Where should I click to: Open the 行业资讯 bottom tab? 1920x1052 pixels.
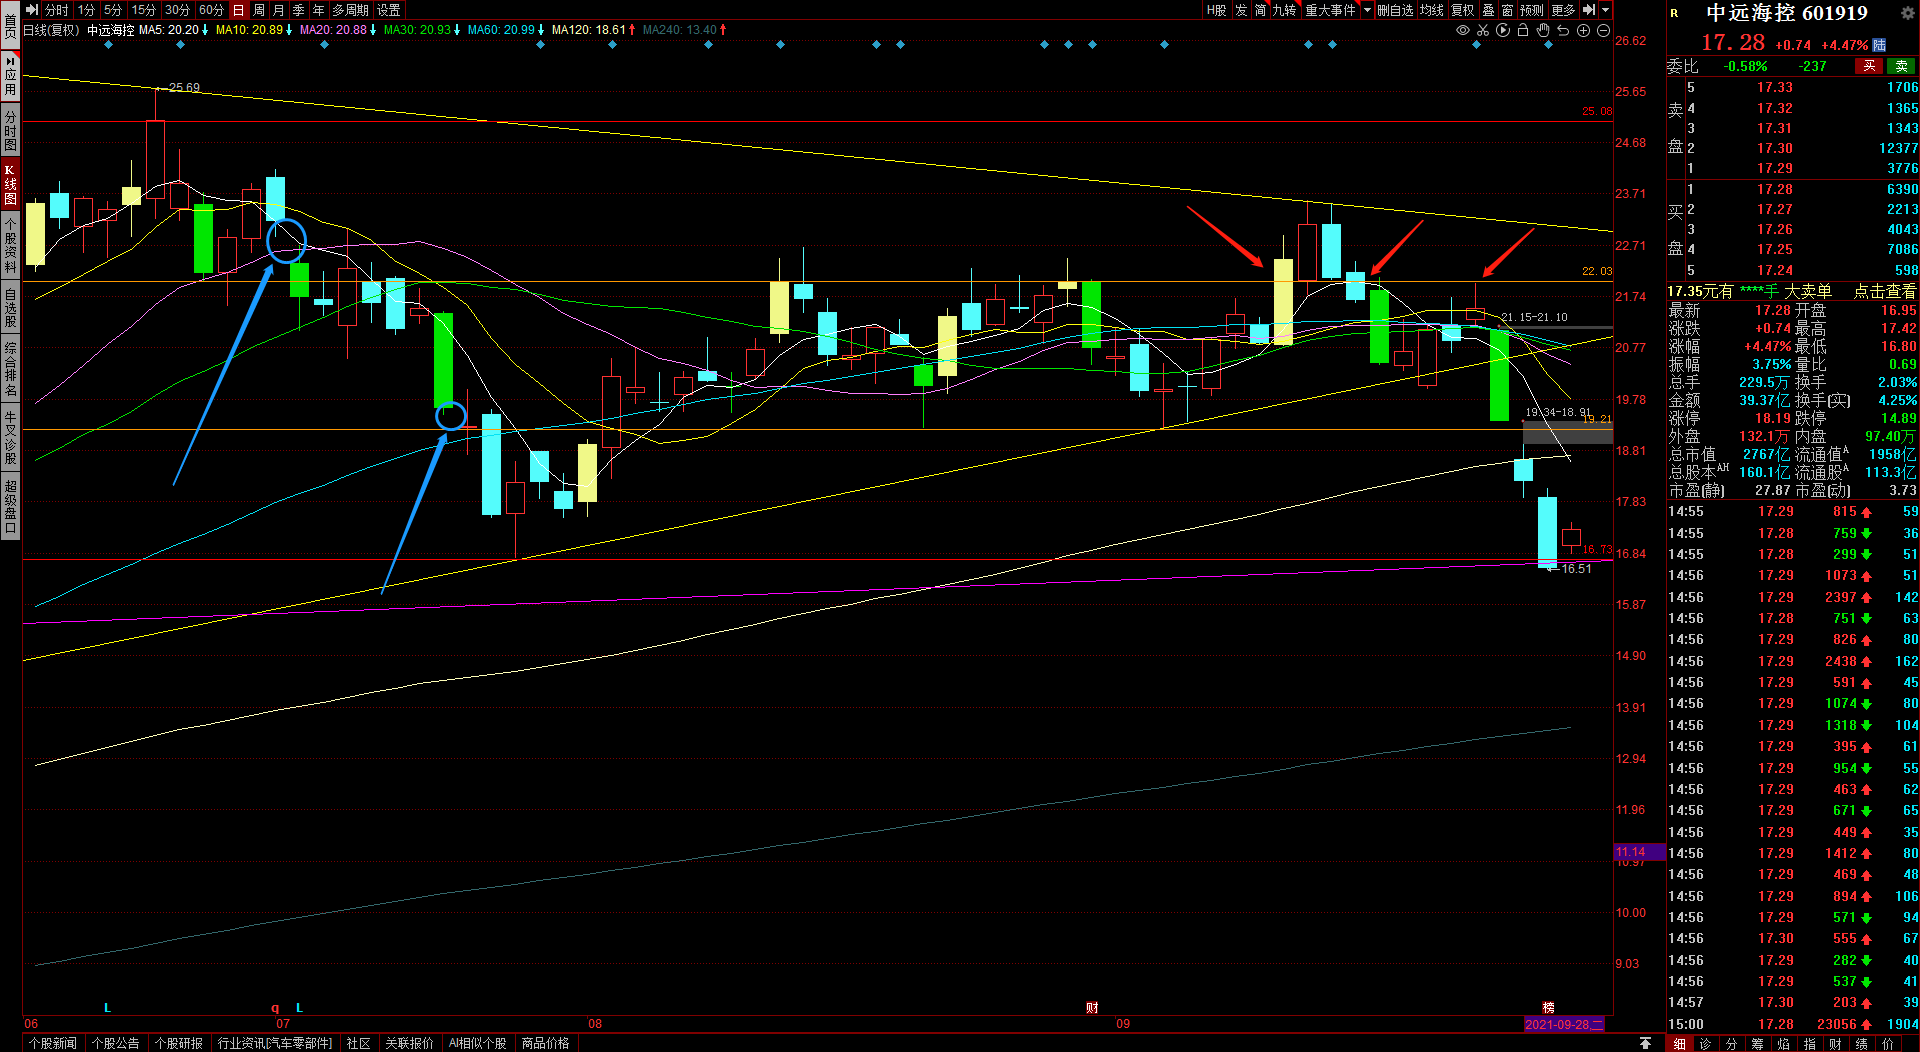tap(275, 1043)
